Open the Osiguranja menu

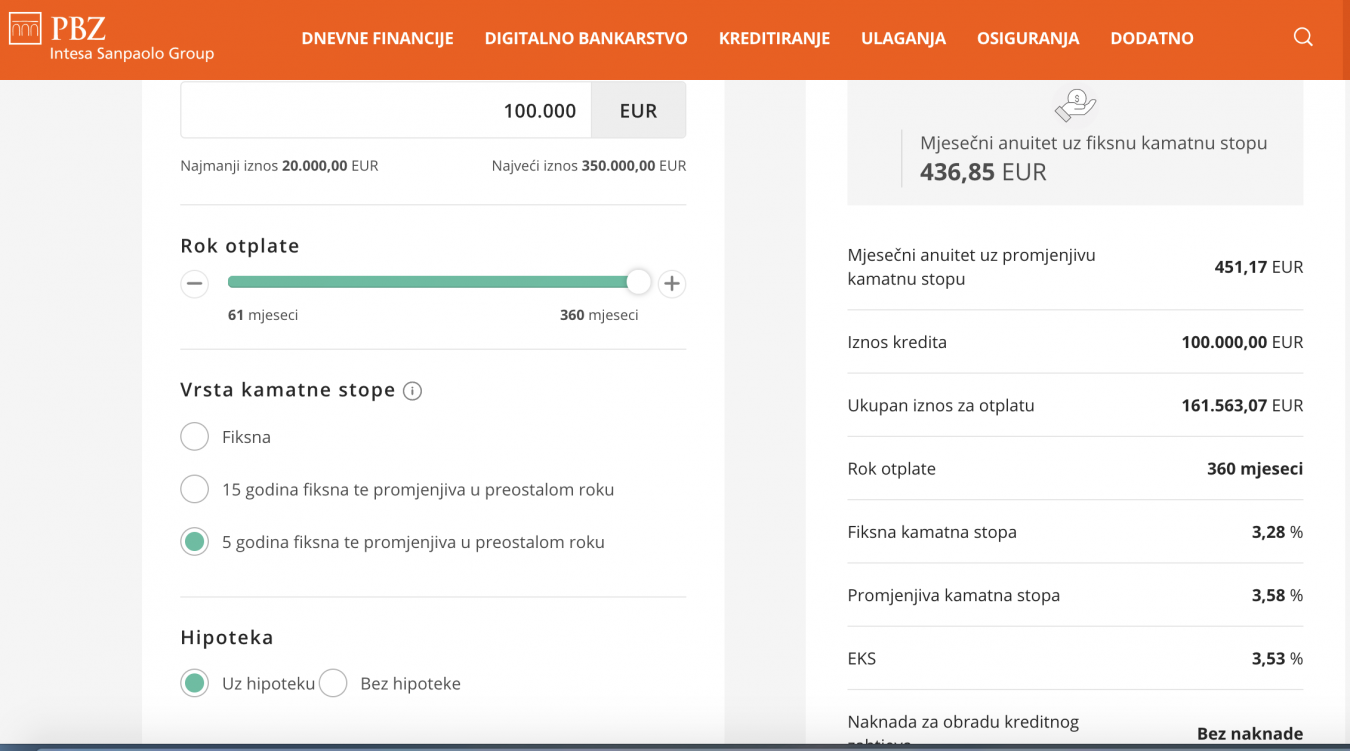(x=1028, y=39)
